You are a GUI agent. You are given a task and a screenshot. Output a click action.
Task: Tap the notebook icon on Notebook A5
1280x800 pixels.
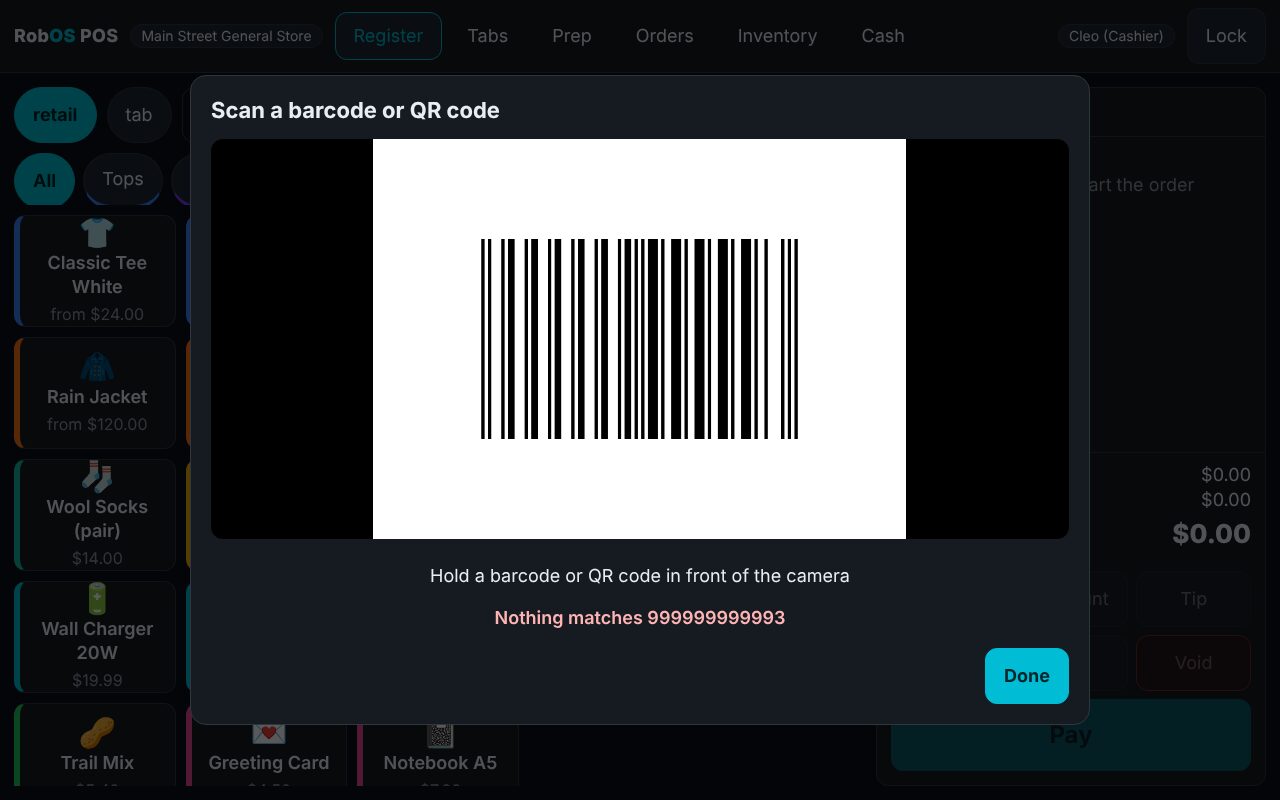(440, 735)
